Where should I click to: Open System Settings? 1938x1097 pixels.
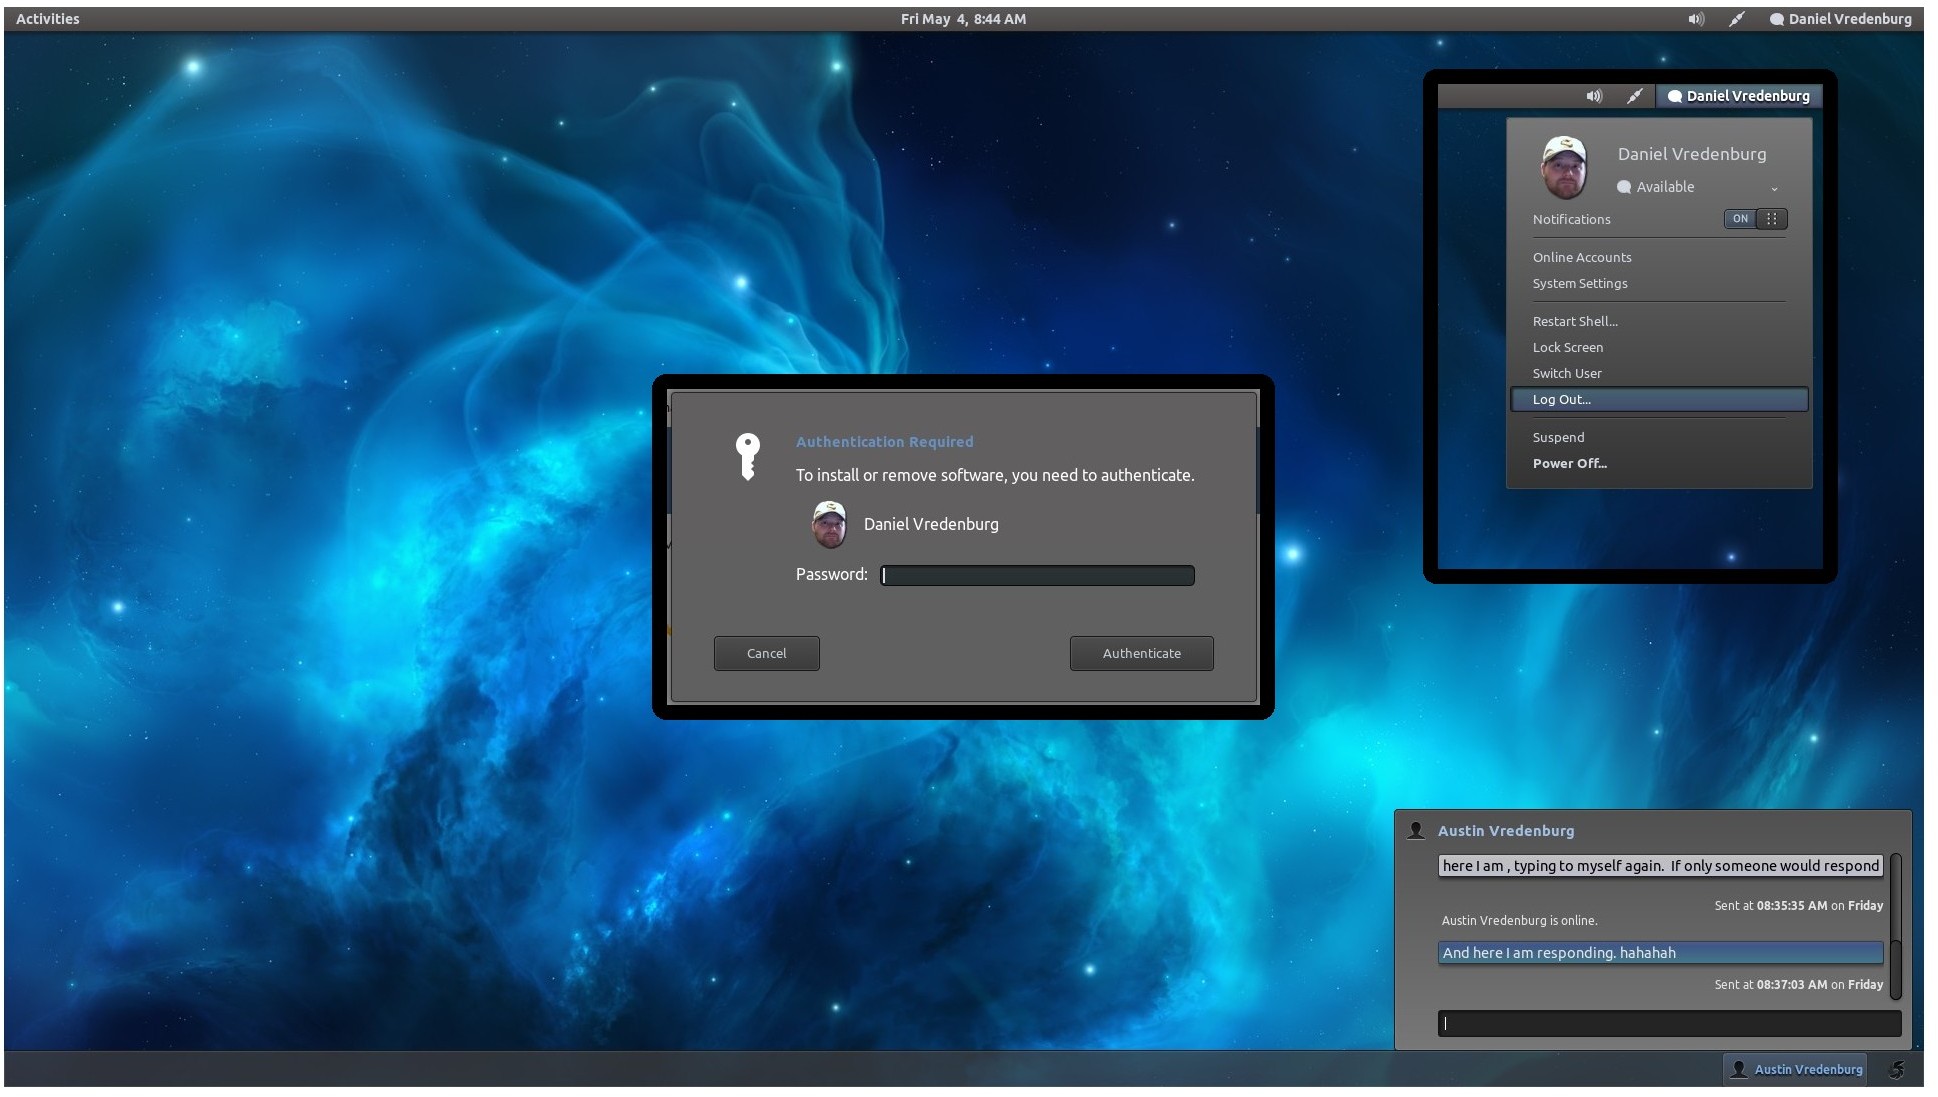coord(1580,283)
